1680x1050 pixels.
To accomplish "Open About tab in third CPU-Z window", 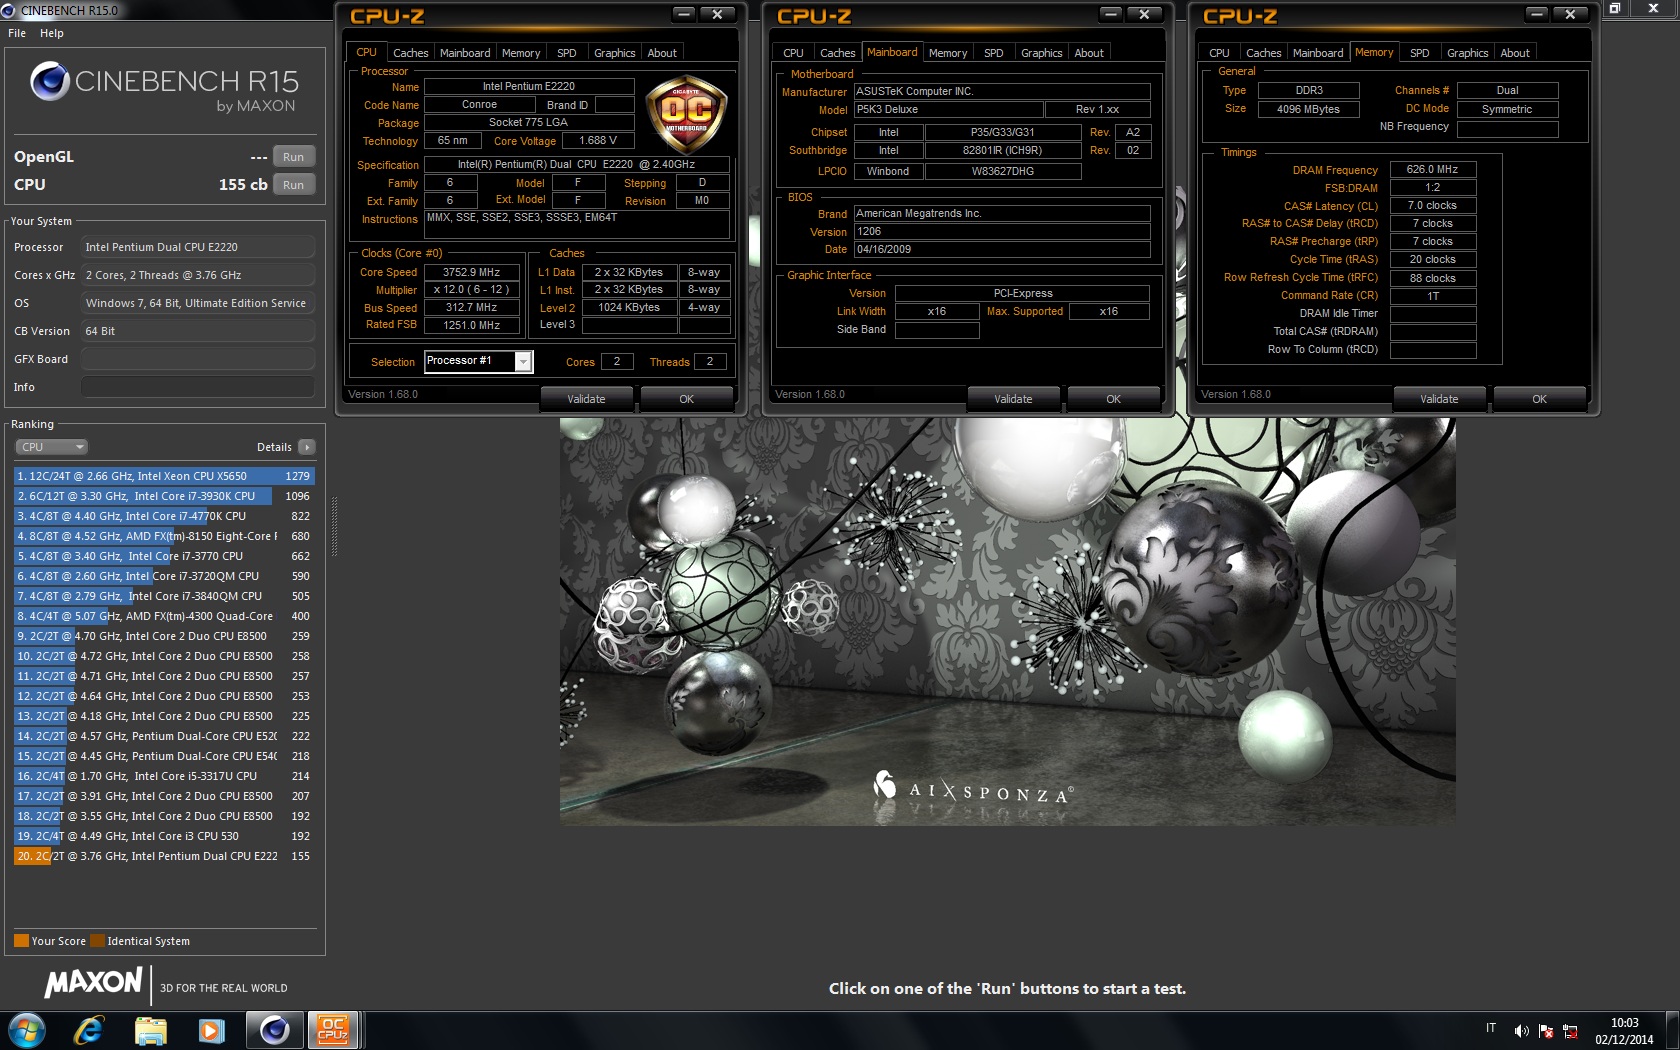I will (x=1515, y=53).
